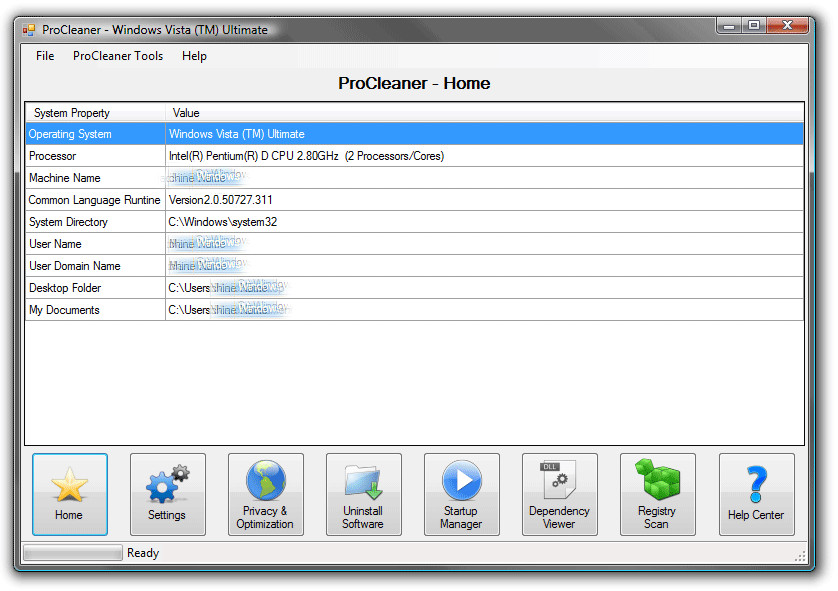Viewport: 838px width, 591px height.
Task: Select the Machine Name row
Action: click(415, 178)
